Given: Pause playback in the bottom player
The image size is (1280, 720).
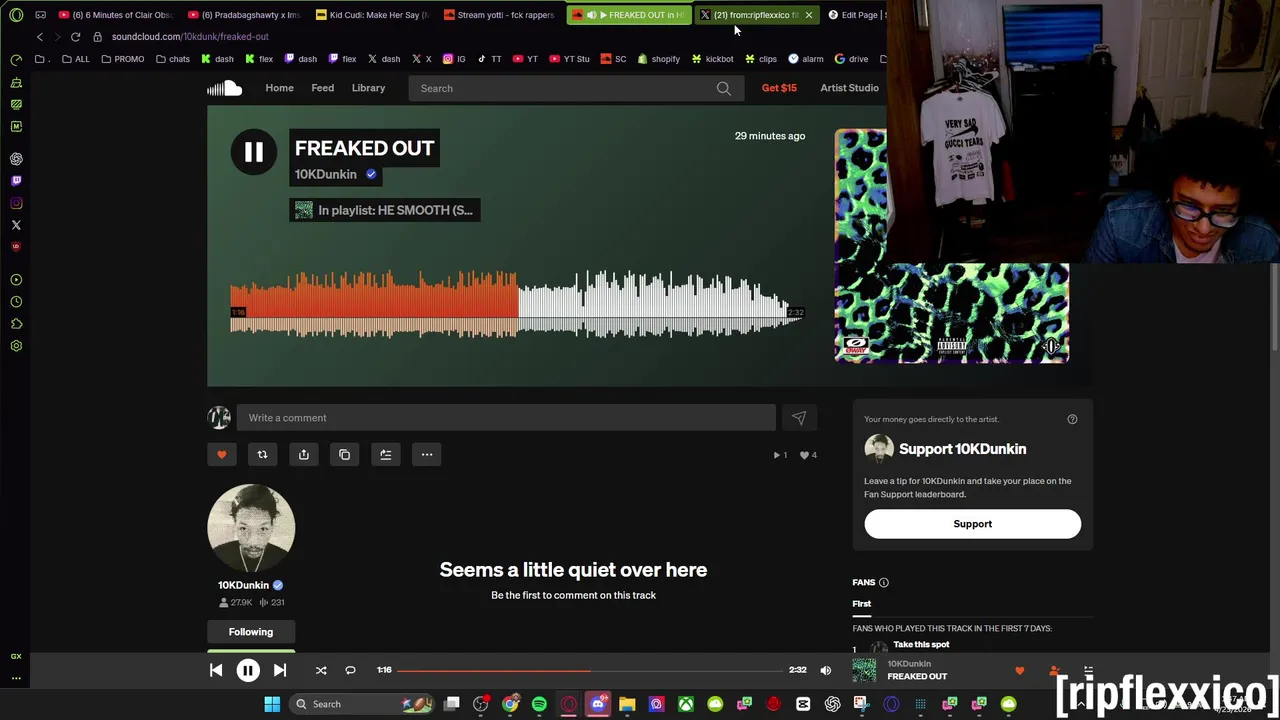Looking at the screenshot, I should coord(248,670).
